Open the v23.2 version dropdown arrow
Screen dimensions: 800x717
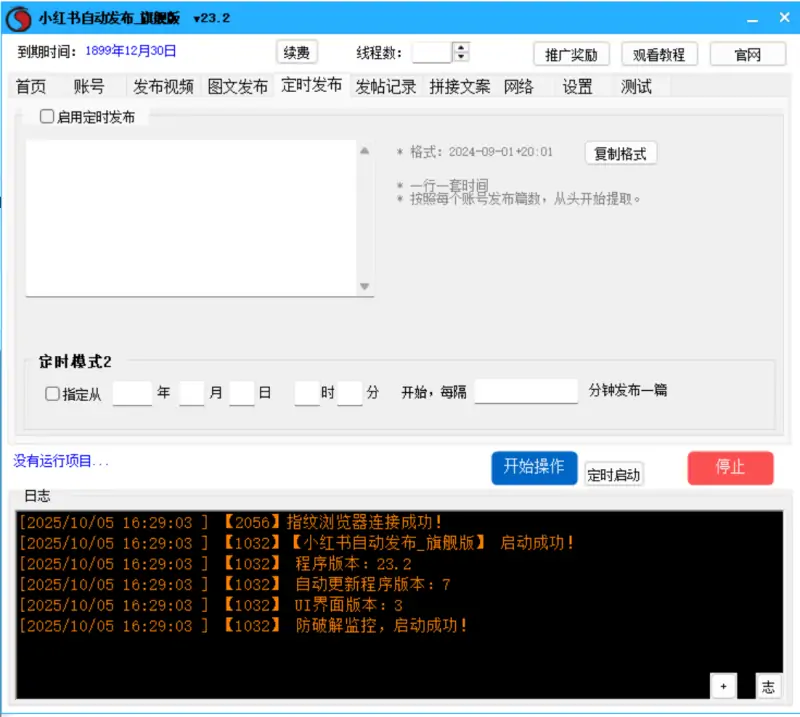coord(197,19)
